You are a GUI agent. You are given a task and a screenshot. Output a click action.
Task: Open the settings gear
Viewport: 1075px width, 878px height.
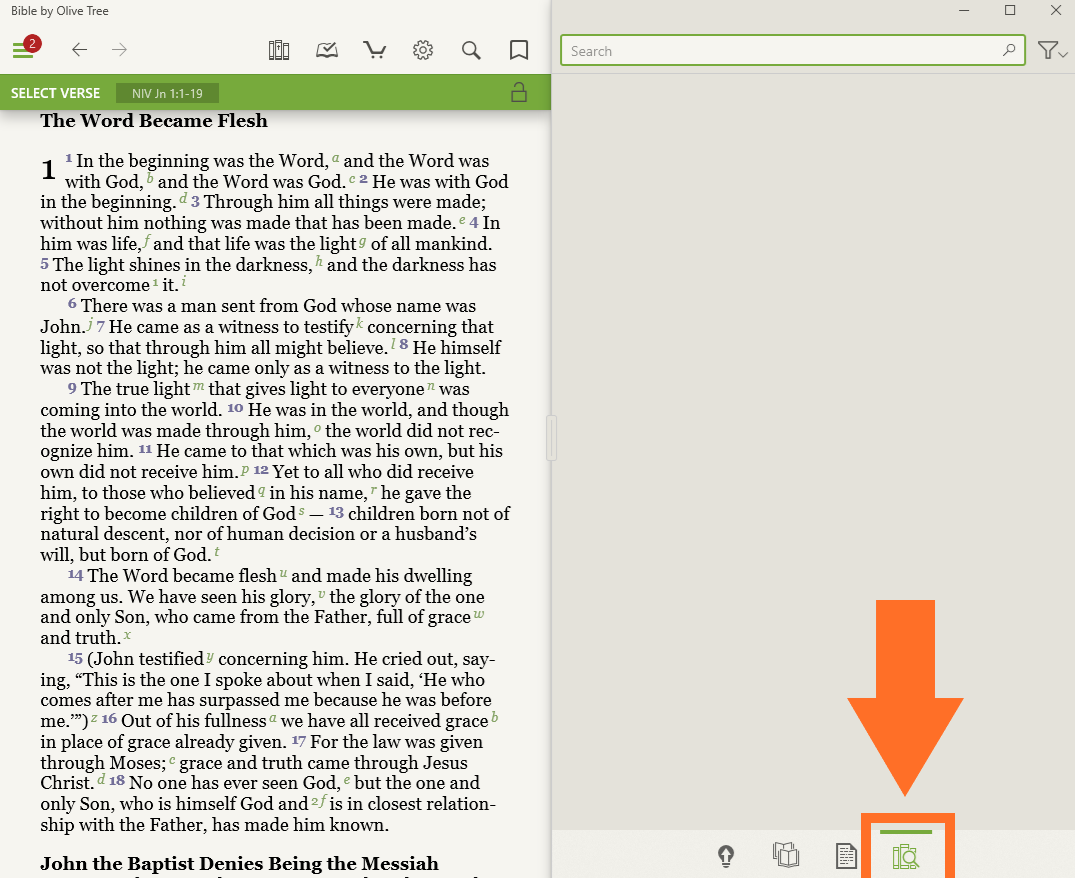(x=423, y=50)
